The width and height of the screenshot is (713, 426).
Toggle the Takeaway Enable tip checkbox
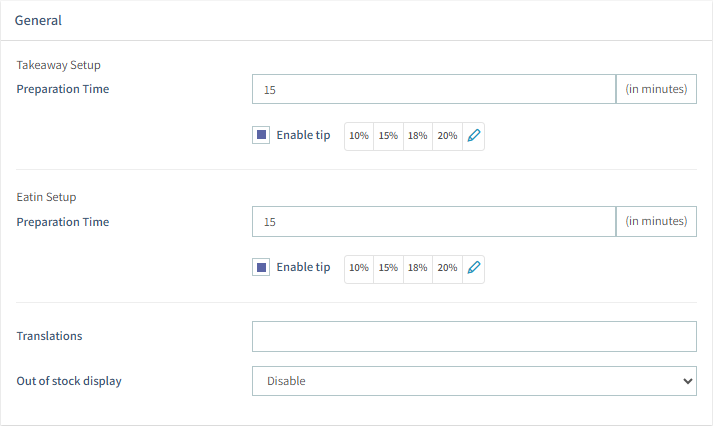tap(261, 136)
